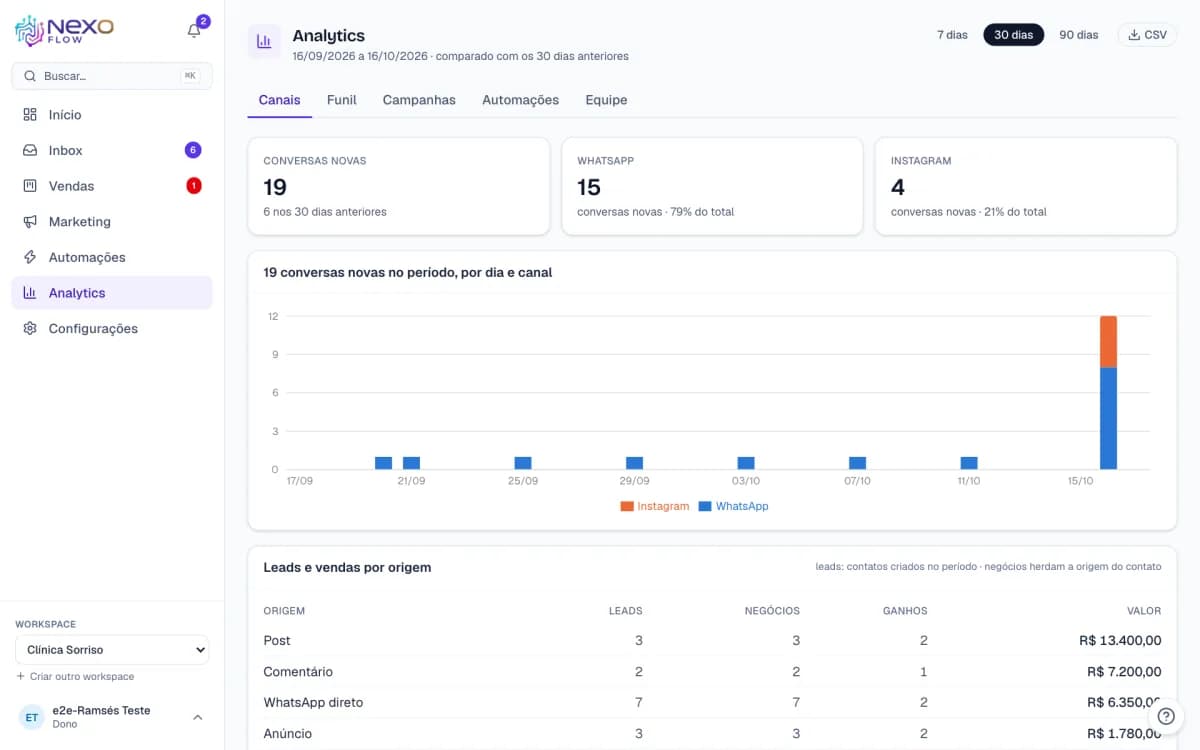Click the VALOR column header

1144,610
